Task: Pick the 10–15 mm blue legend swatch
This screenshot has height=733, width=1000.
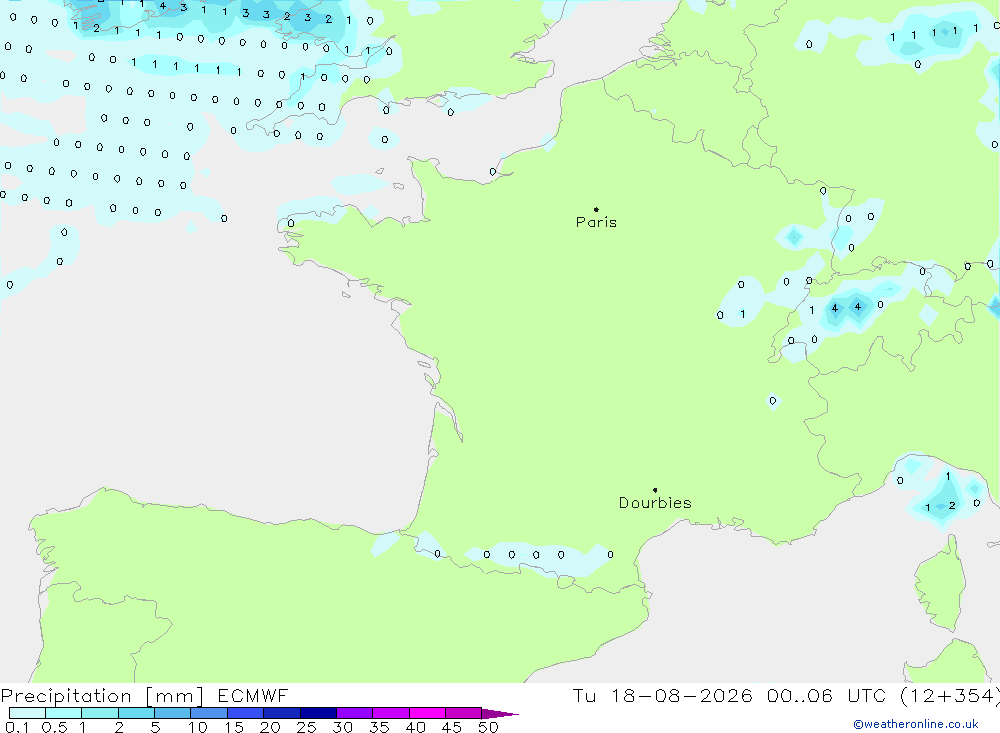Action: coord(209,713)
